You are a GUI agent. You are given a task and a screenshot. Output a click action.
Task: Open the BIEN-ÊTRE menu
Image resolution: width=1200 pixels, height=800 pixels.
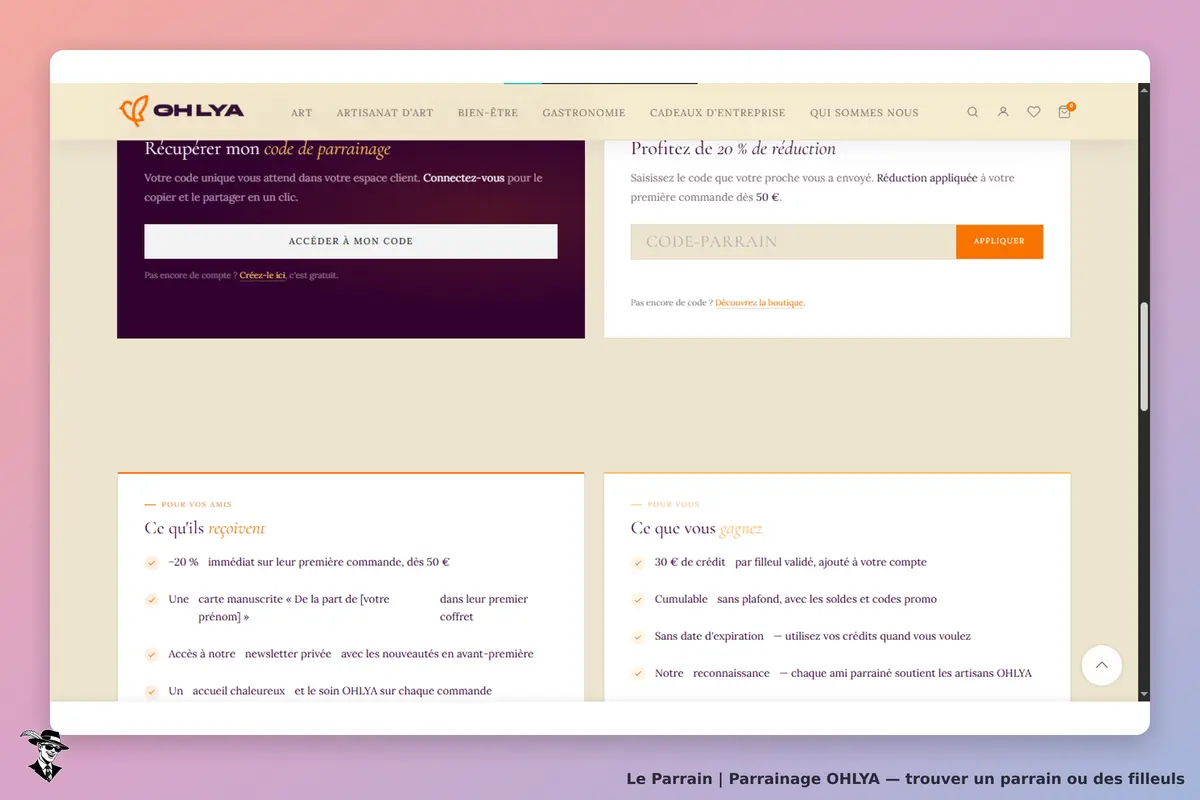click(488, 113)
